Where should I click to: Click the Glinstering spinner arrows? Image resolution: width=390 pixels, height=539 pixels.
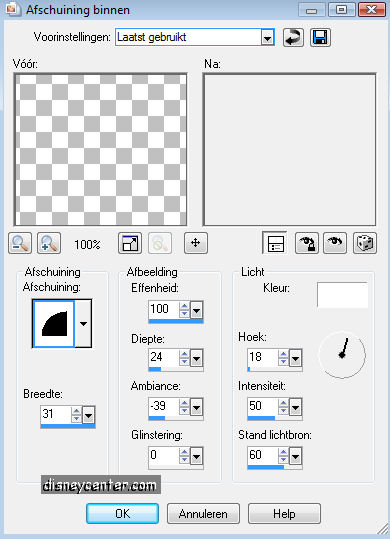184,456
